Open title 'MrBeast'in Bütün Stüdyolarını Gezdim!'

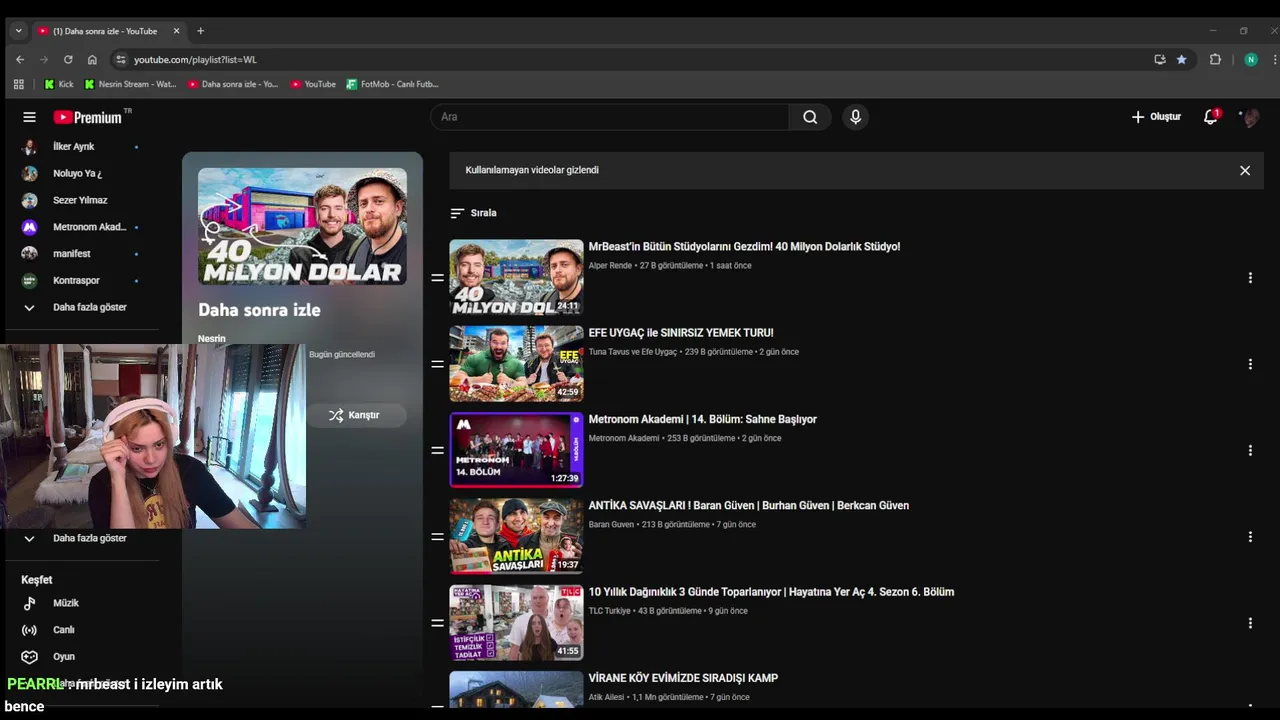(744, 246)
